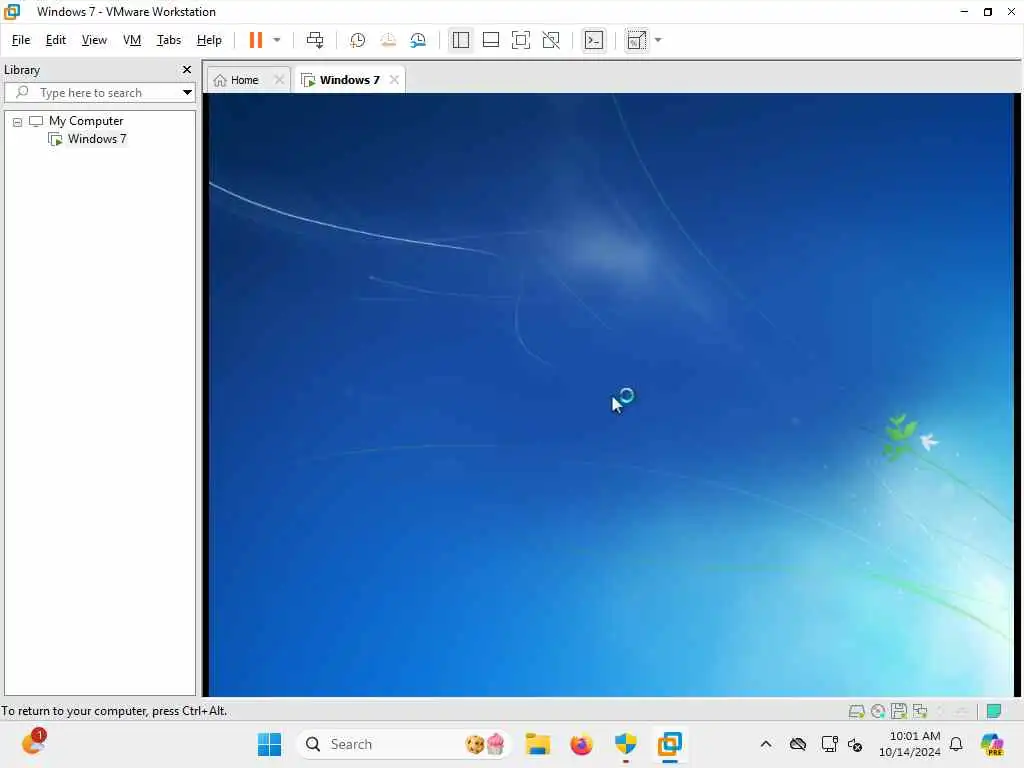Click VMware Workstation taskbar icon
Viewport: 1024px width, 768px height.
(669, 744)
